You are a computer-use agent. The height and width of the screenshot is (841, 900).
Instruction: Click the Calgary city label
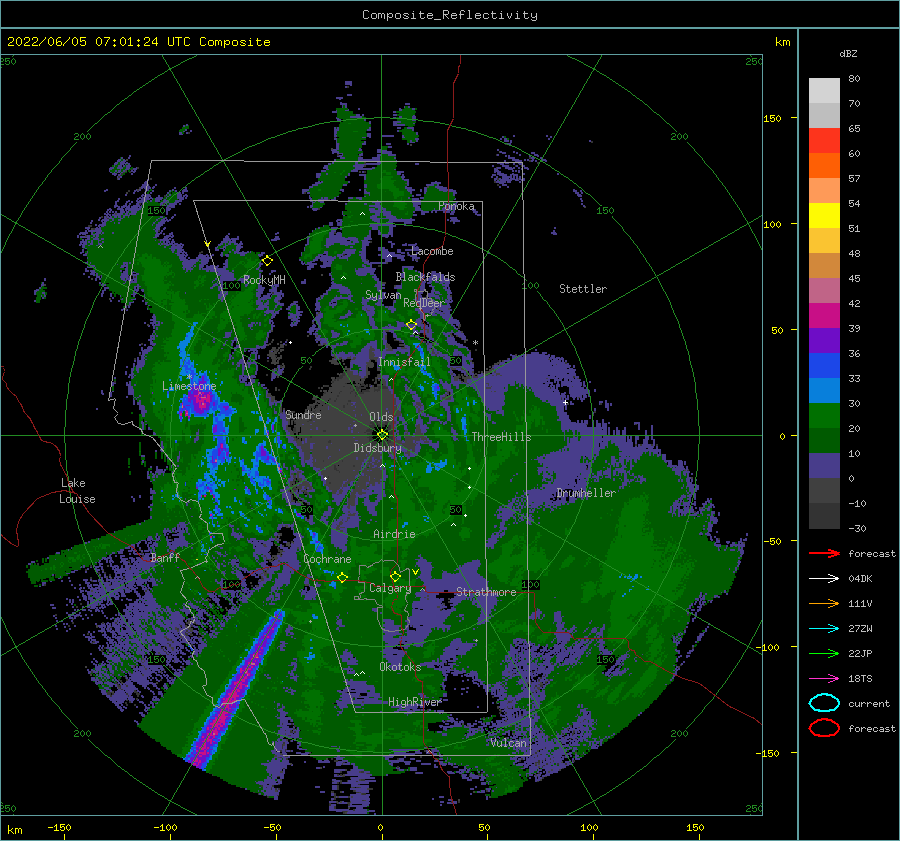[x=390, y=588]
